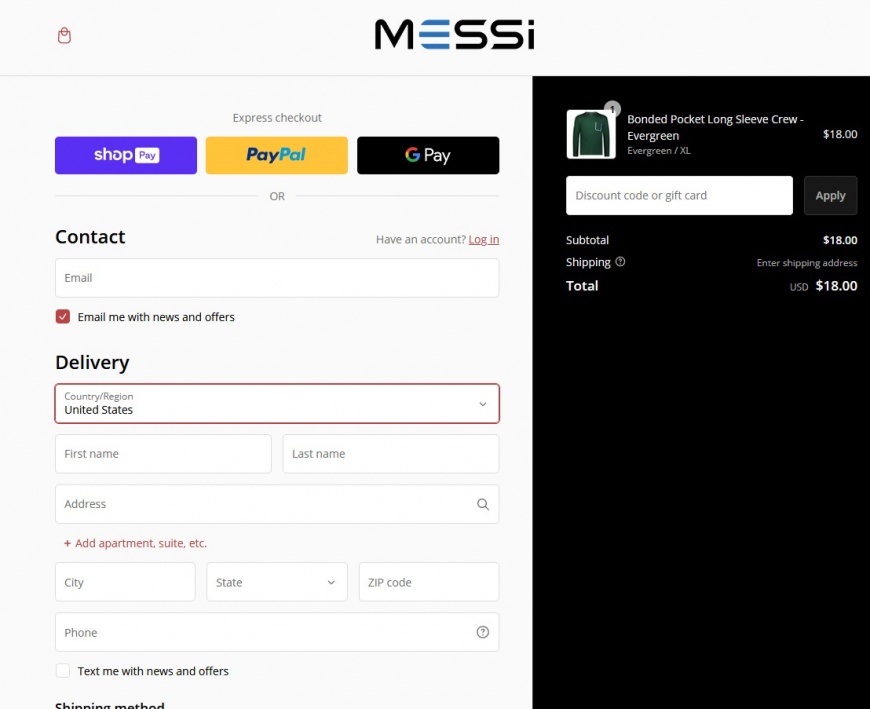Click the MESSi store logo
This screenshot has width=870, height=709.
point(454,34)
